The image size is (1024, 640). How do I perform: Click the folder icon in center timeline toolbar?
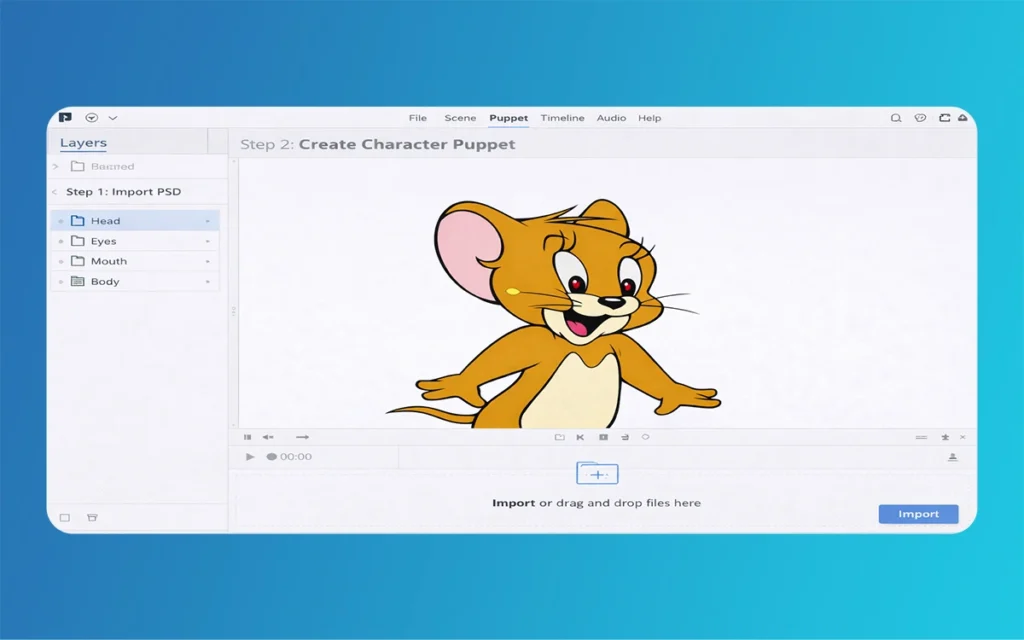pyautogui.click(x=559, y=437)
